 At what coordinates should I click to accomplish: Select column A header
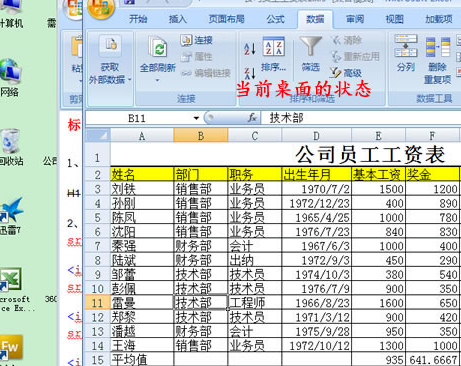tap(142, 136)
